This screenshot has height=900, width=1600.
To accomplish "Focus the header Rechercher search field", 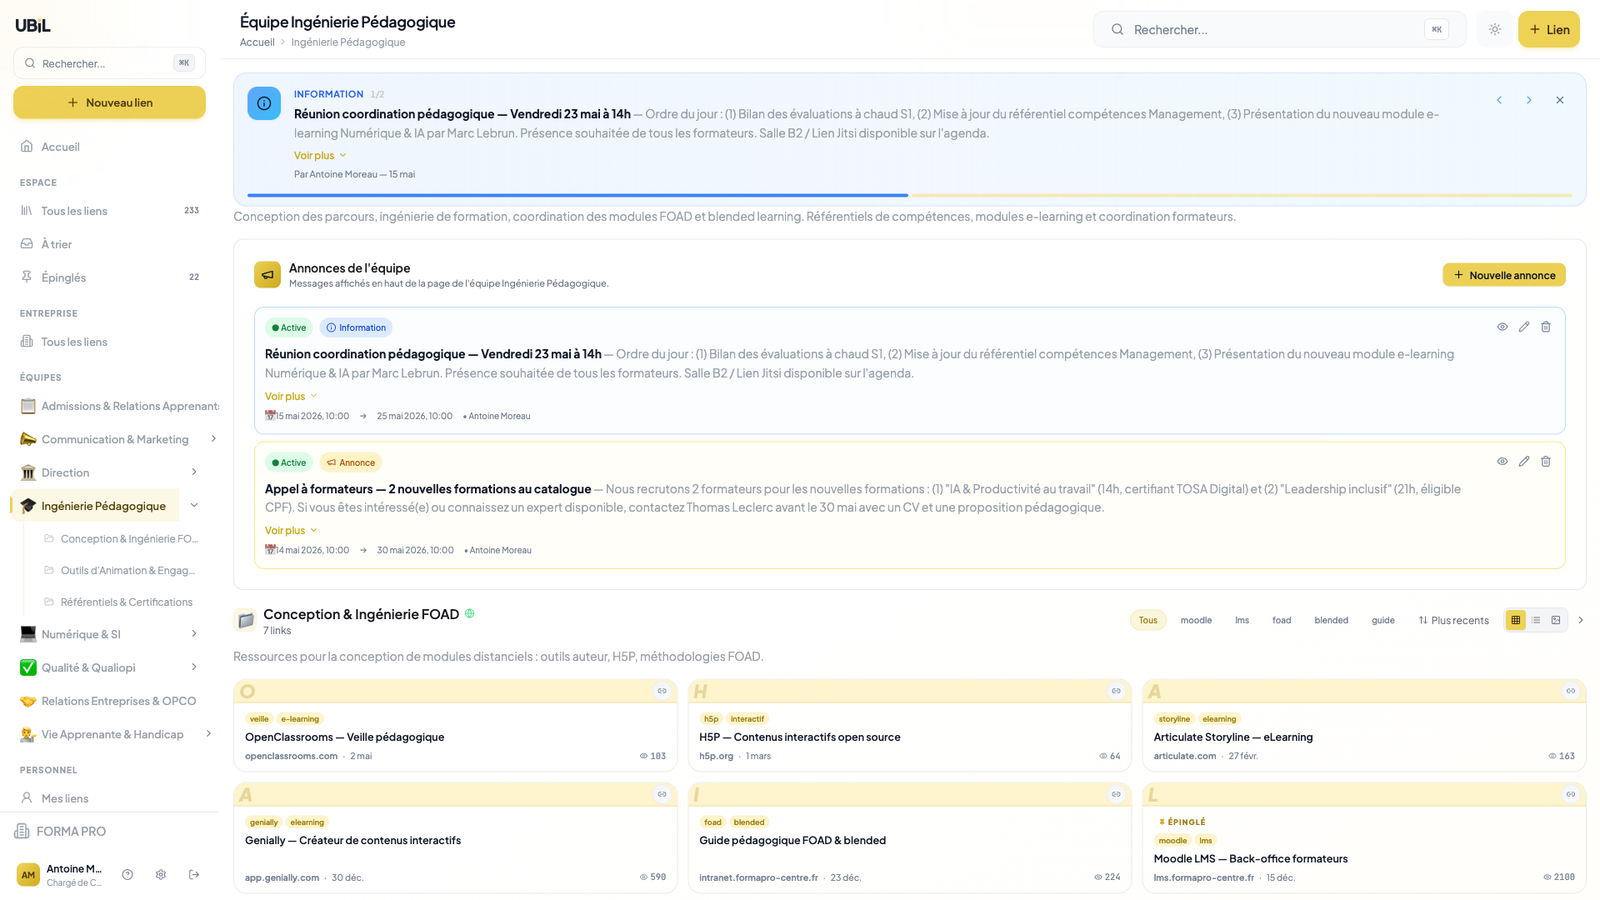I will [x=1279, y=29].
